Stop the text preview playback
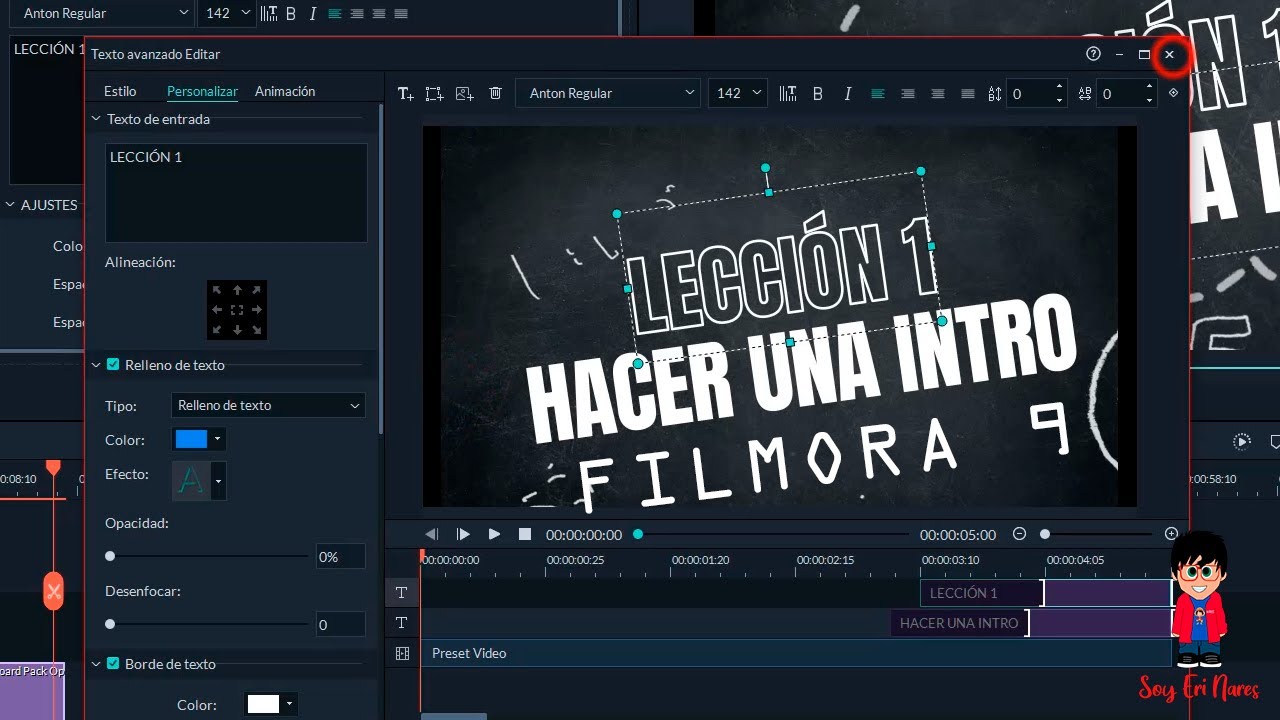Screen dimensions: 1280x720 coord(525,535)
